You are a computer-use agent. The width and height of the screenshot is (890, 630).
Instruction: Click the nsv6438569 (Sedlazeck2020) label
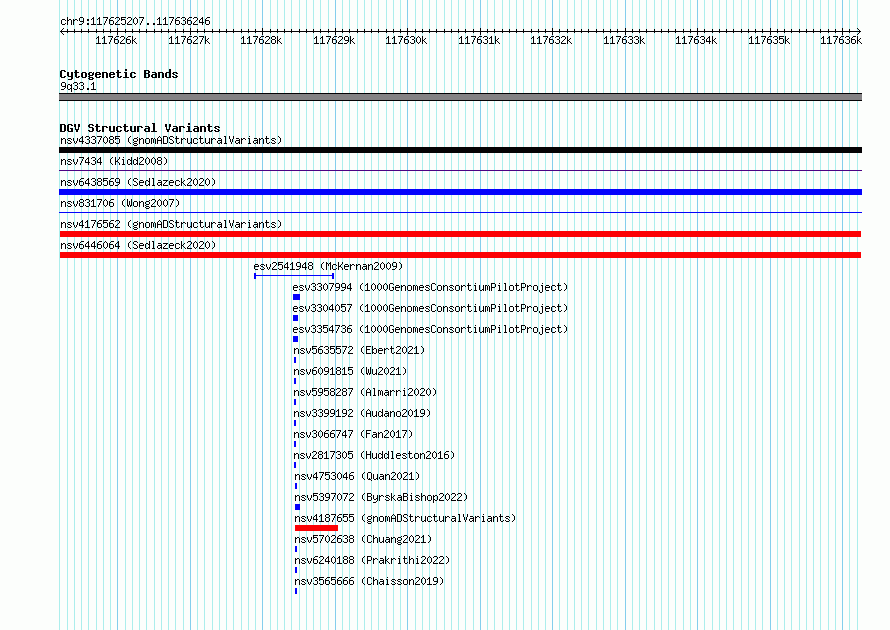coord(138,182)
